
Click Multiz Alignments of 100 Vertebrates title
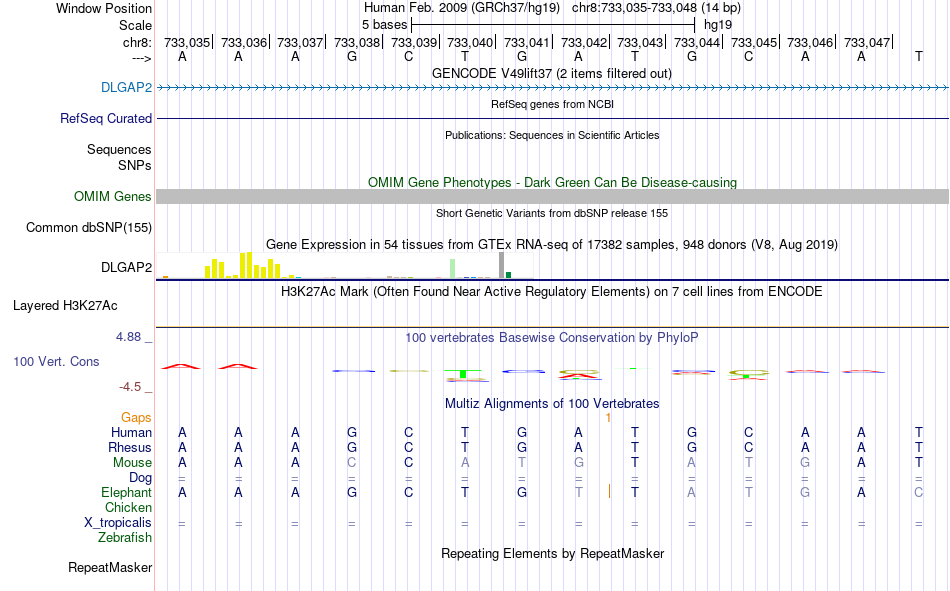click(552, 403)
